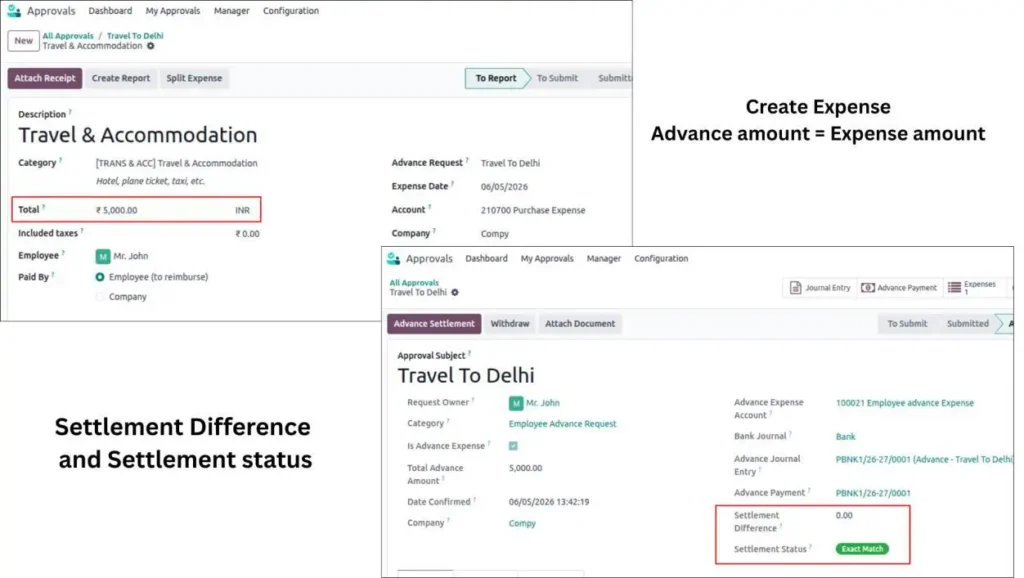Click the Advance Settlement button
1024x578 pixels.
pos(434,324)
